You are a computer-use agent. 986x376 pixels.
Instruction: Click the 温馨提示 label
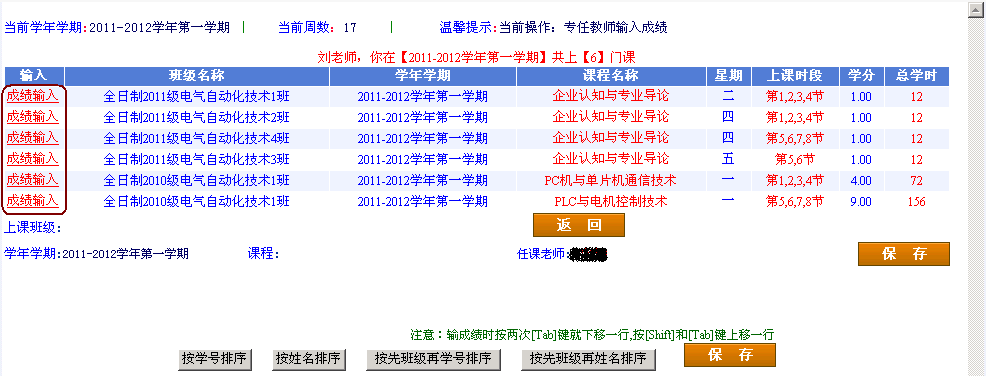(x=468, y=28)
